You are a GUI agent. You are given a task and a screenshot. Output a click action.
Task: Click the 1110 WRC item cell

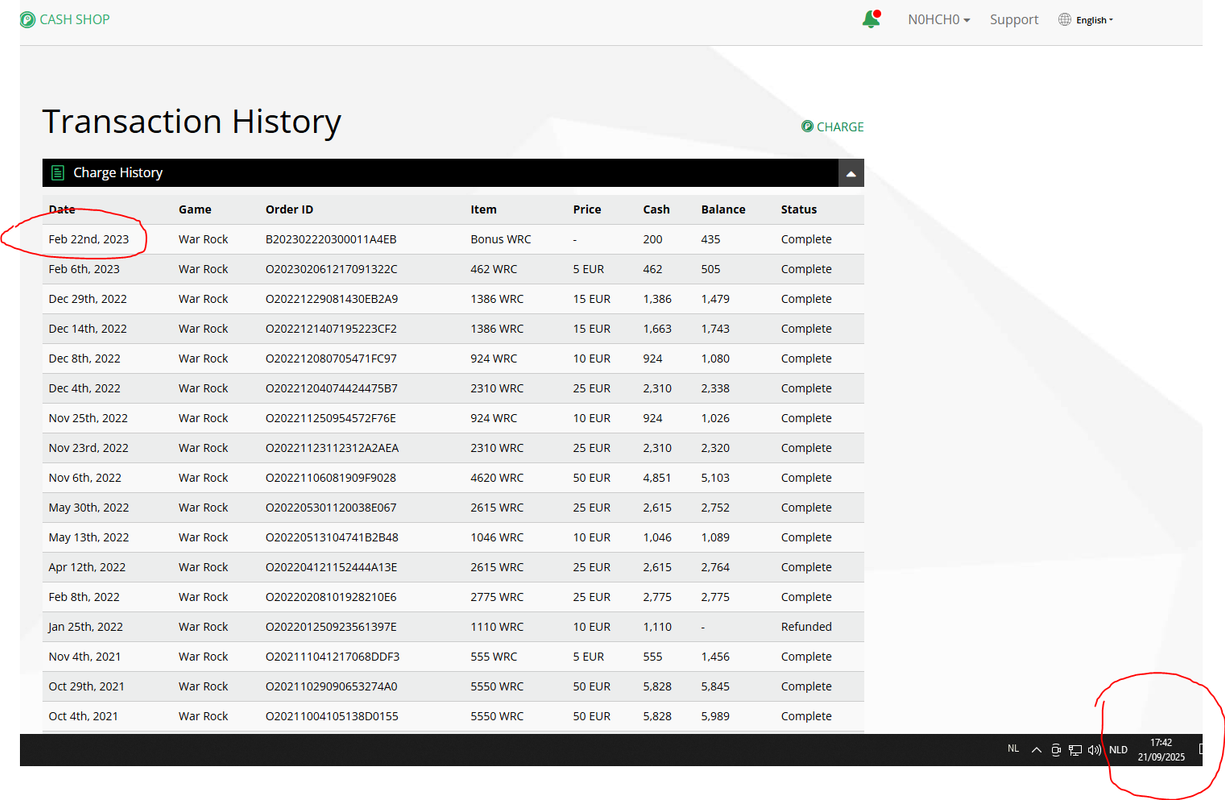pyautogui.click(x=497, y=627)
